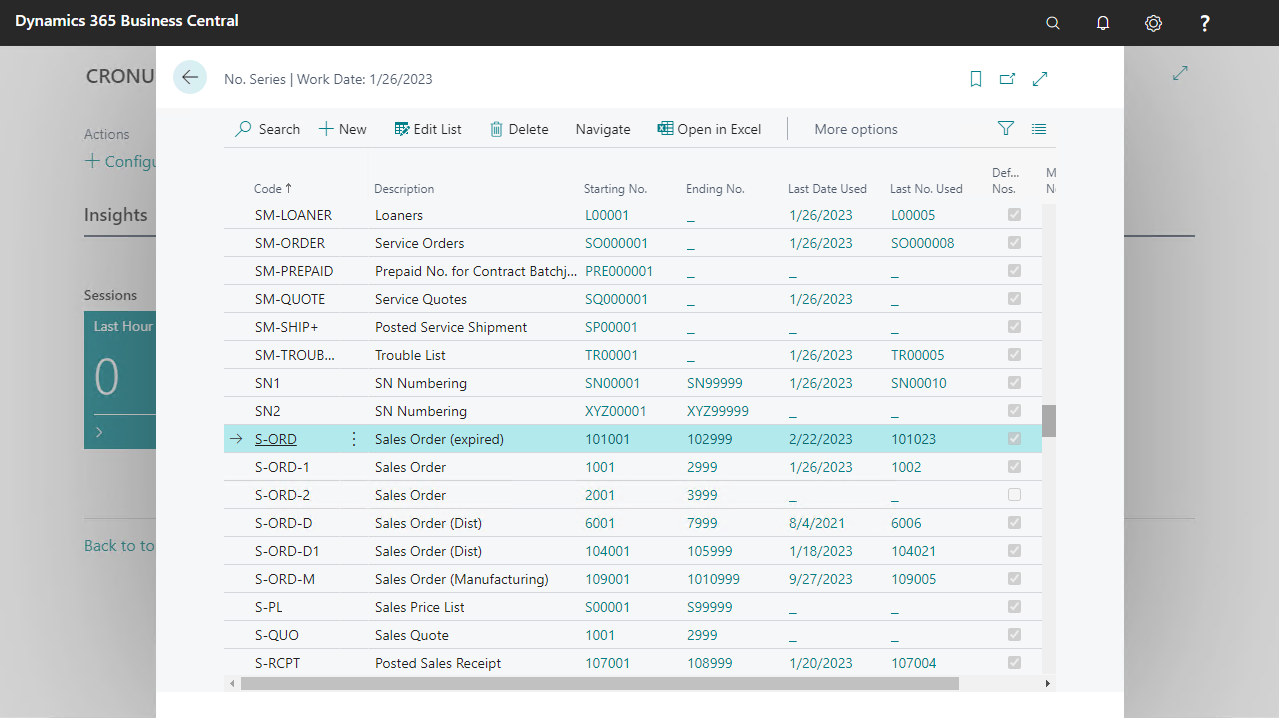Open in Excel

tap(709, 129)
